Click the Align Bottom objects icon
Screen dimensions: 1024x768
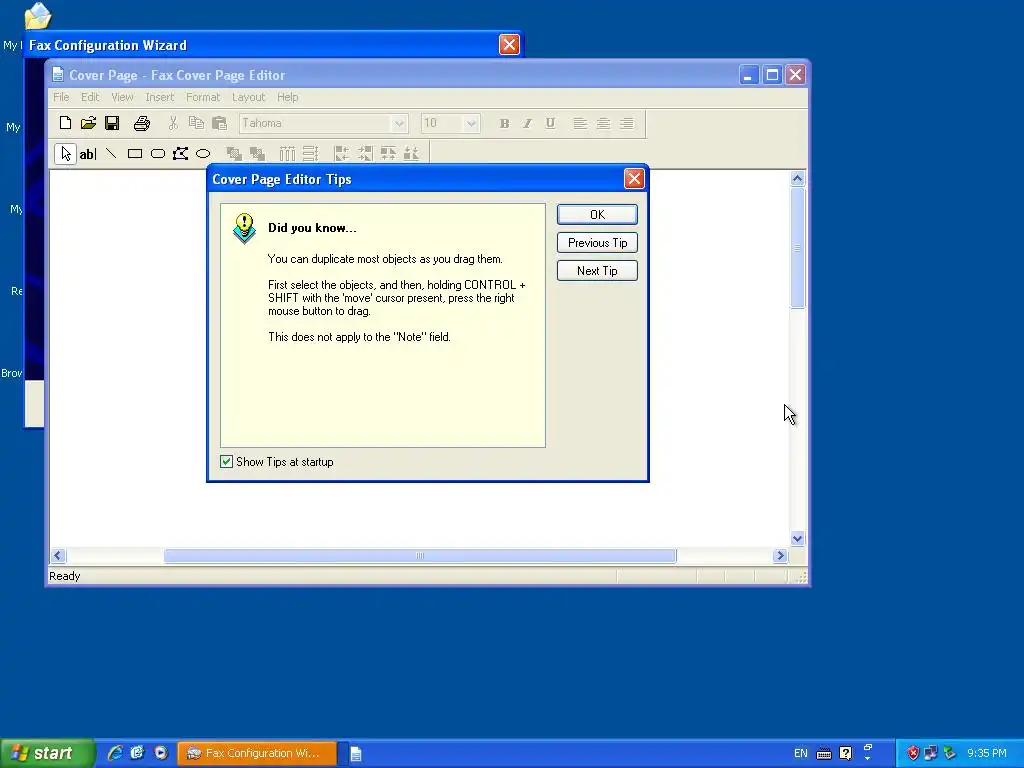(x=411, y=154)
